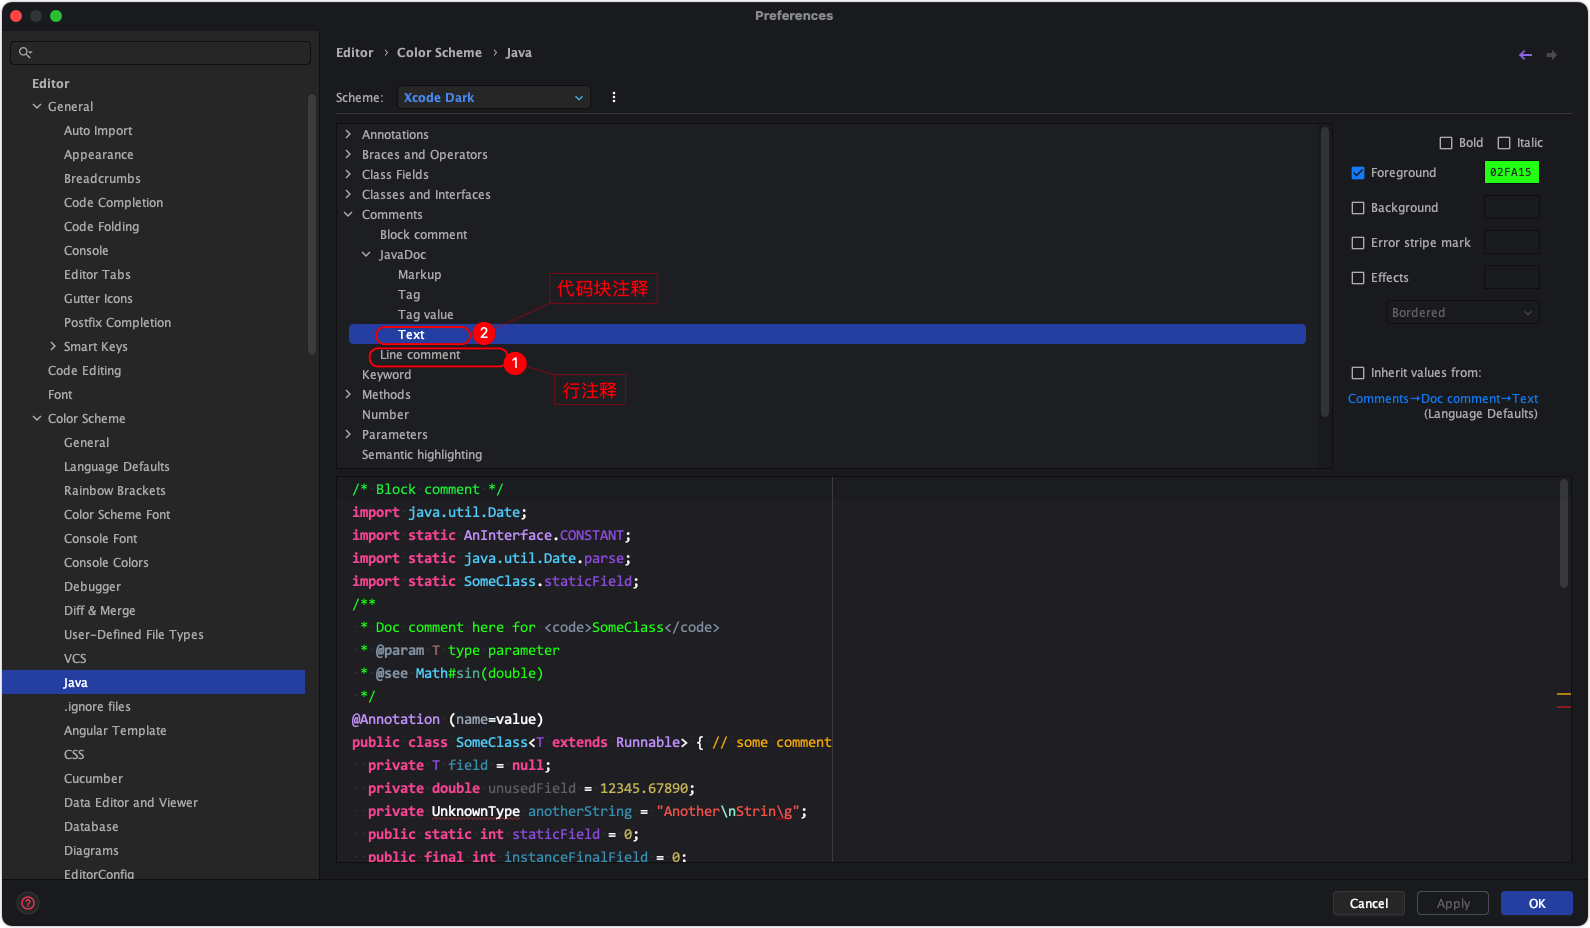Select Language Defaults in sidebar
This screenshot has width=1590, height=928.
pyautogui.click(x=117, y=466)
